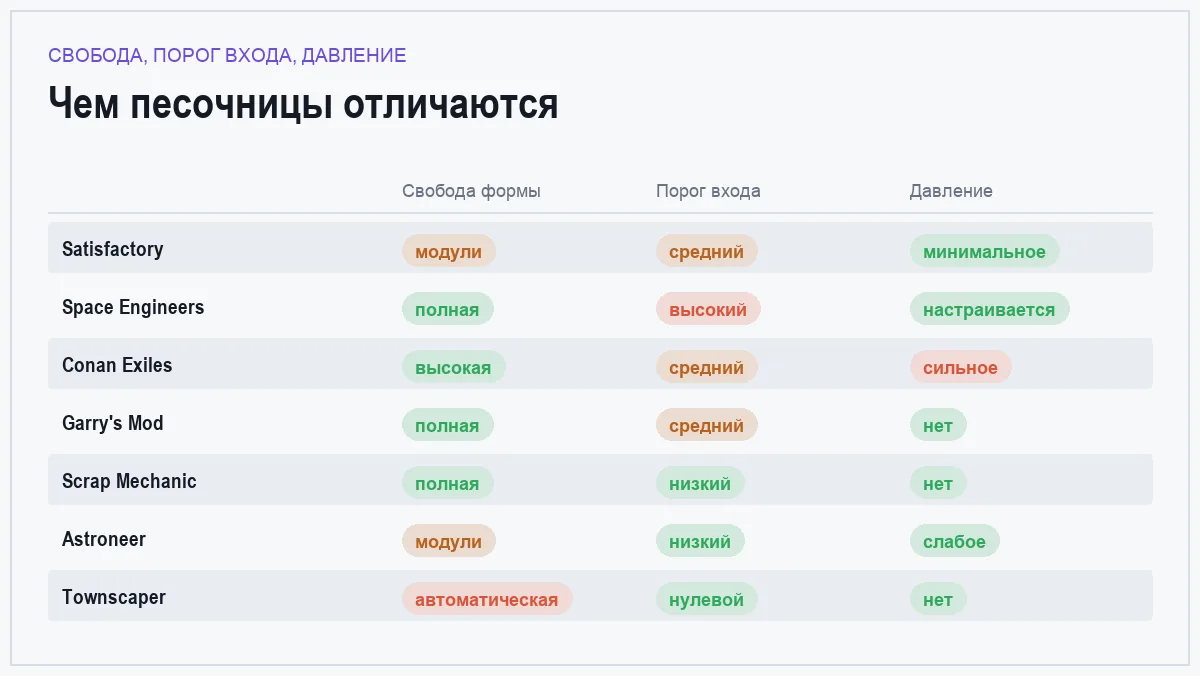Click "низкий" tag in Scrap Mechanic row
The image size is (1200, 676).
700,483
